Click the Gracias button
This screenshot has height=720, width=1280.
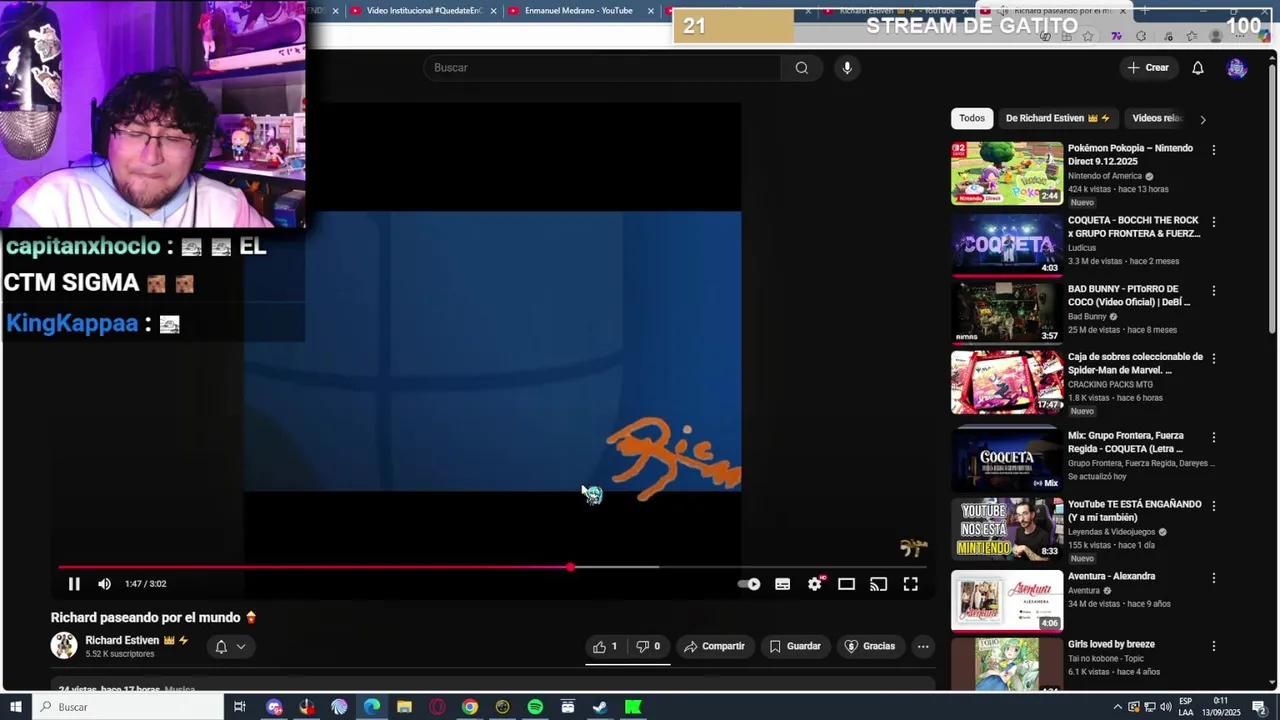point(870,646)
